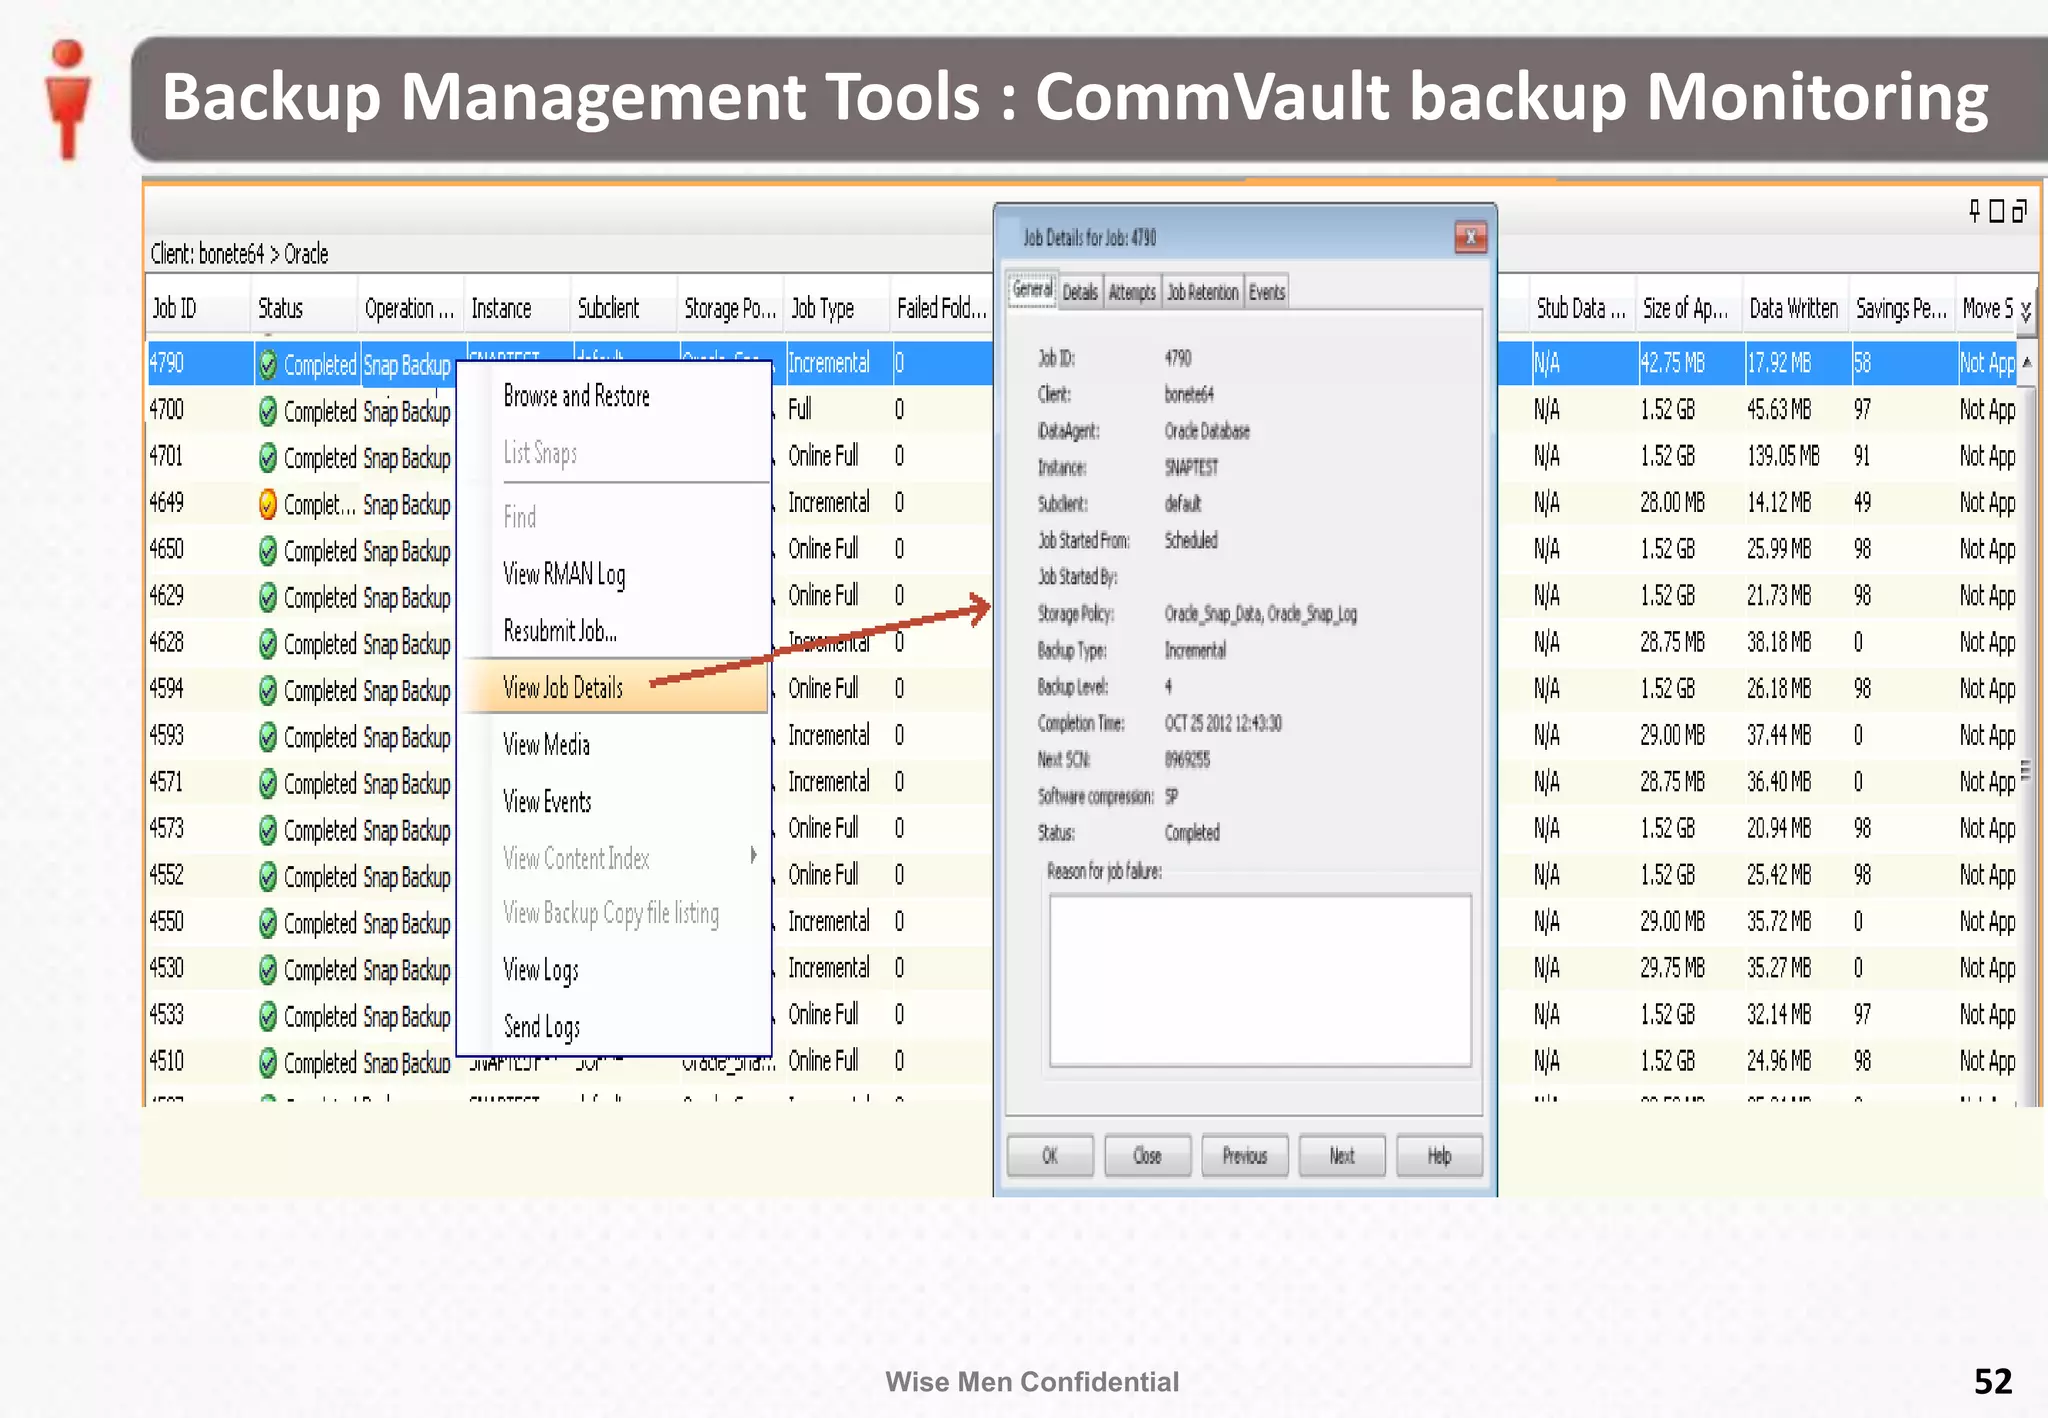
Task: Click the Subclient column header
Action: click(624, 309)
